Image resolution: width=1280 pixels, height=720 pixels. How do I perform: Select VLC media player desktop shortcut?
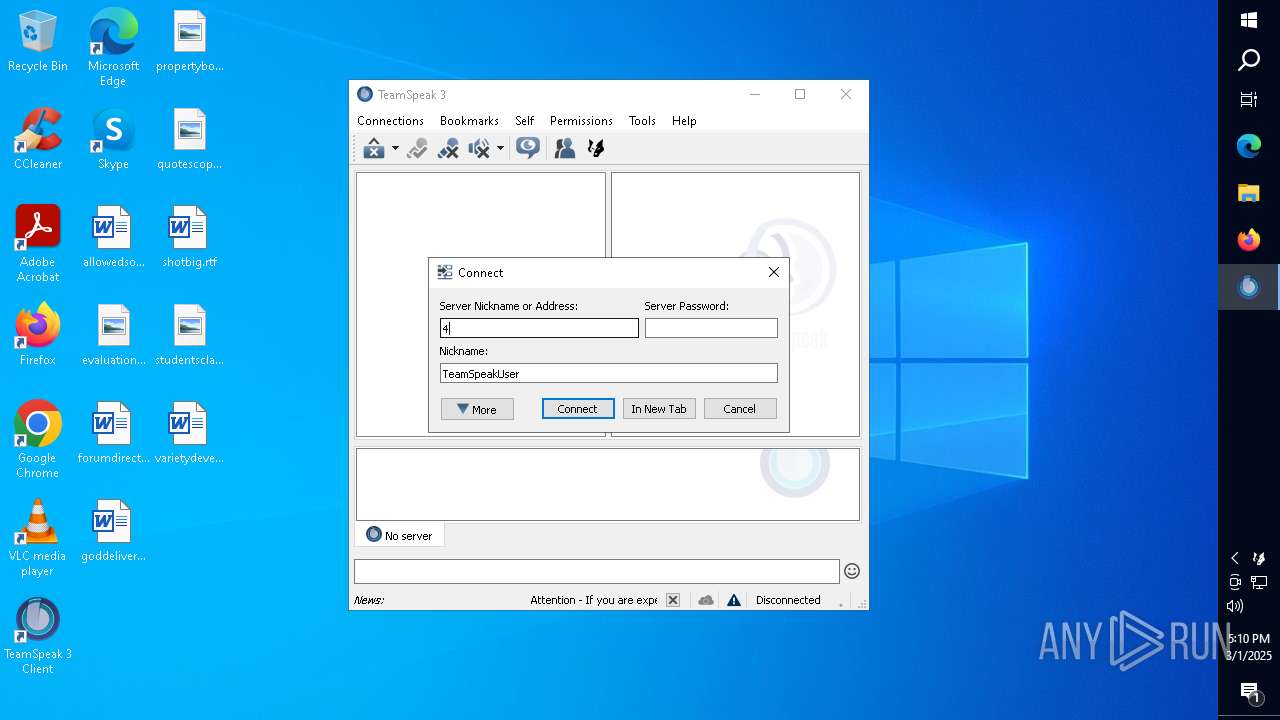tap(38, 538)
